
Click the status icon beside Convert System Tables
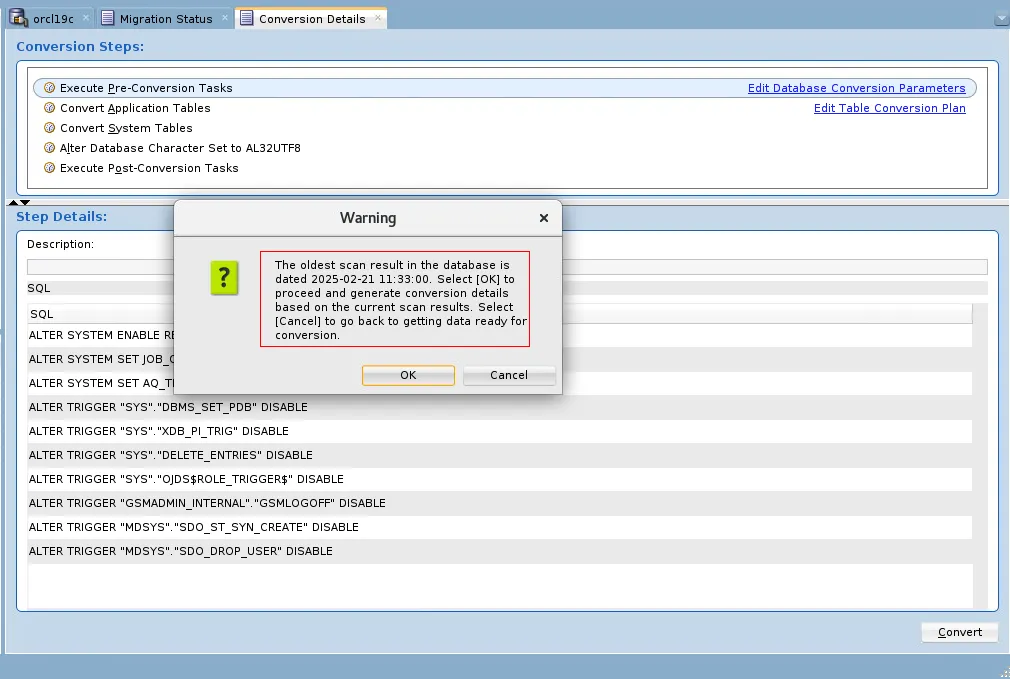pos(49,128)
